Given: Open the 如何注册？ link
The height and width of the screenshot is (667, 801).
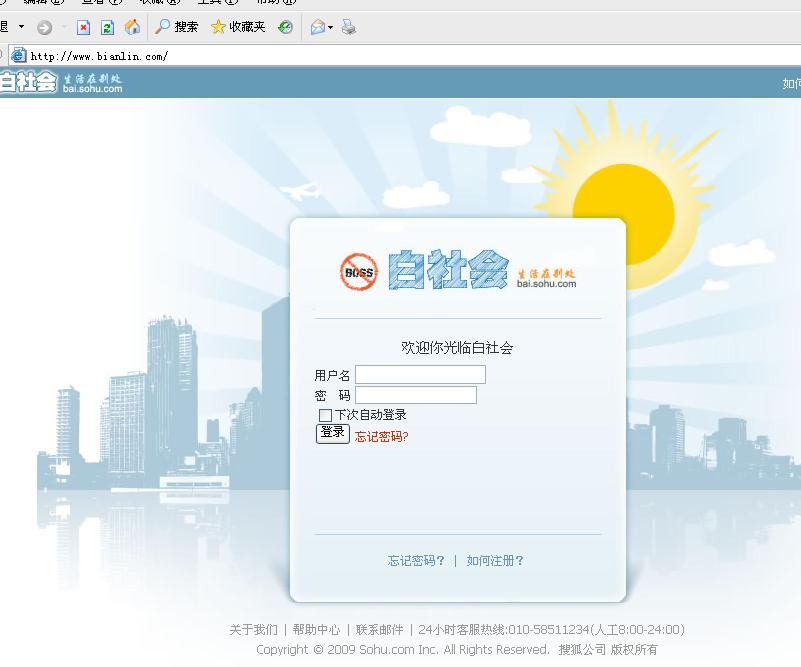Looking at the screenshot, I should (496, 561).
